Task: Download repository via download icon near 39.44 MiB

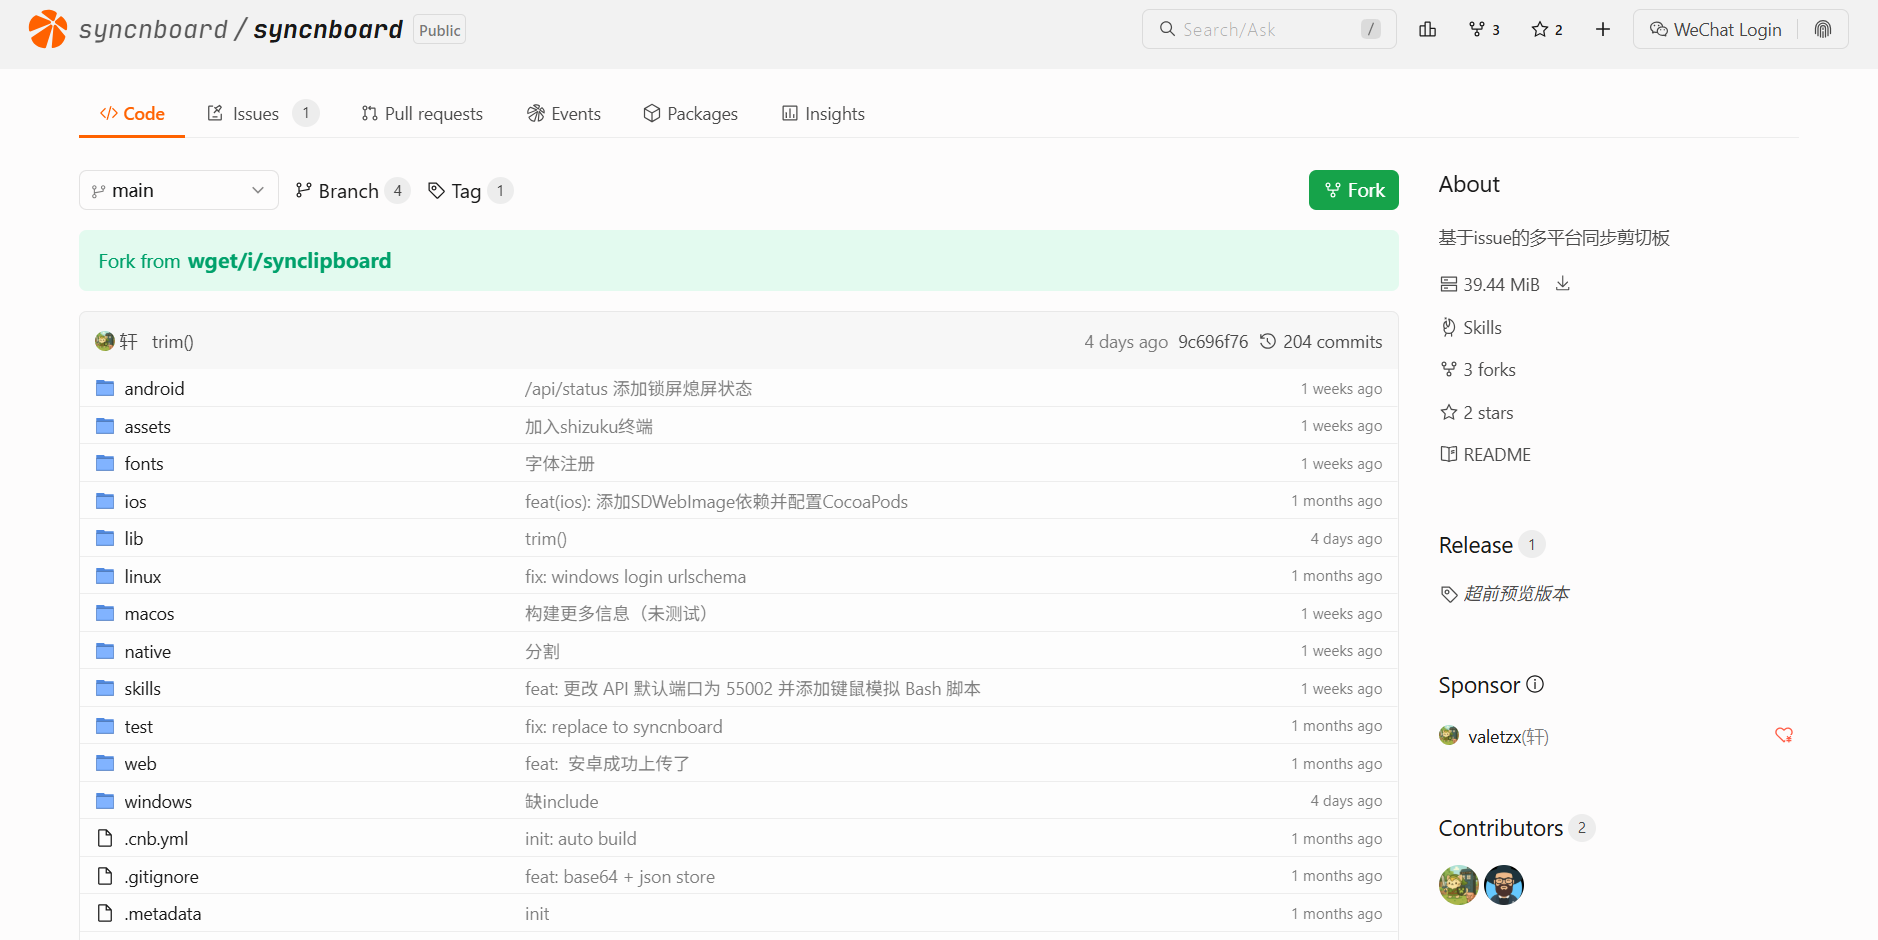Action: click(1563, 284)
